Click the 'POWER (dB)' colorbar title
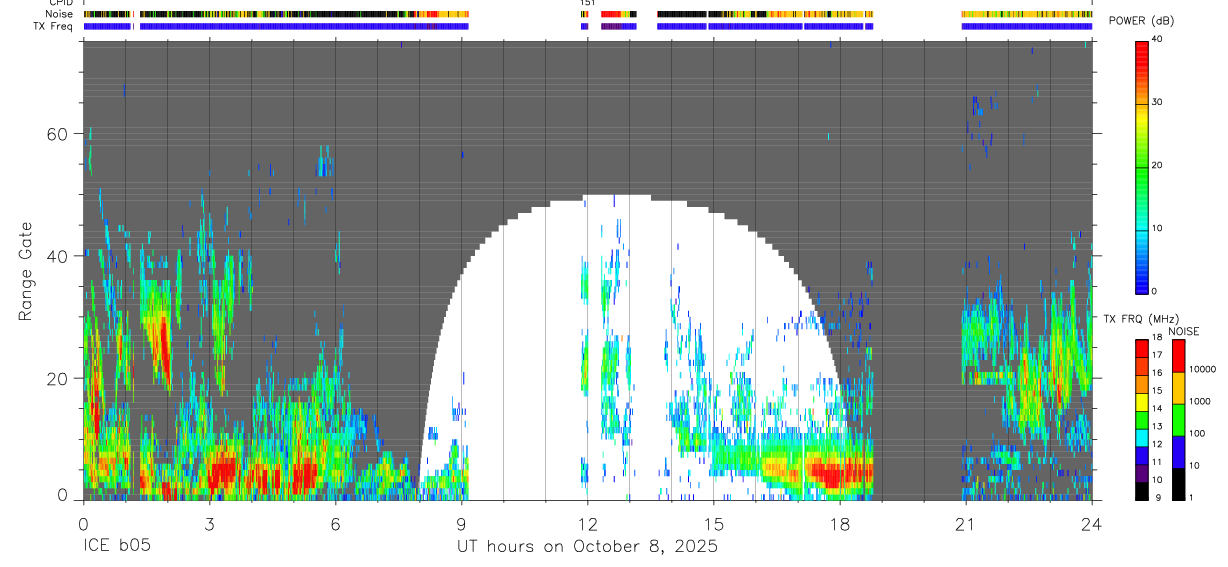This screenshot has width=1228, height=567. pos(1141,21)
